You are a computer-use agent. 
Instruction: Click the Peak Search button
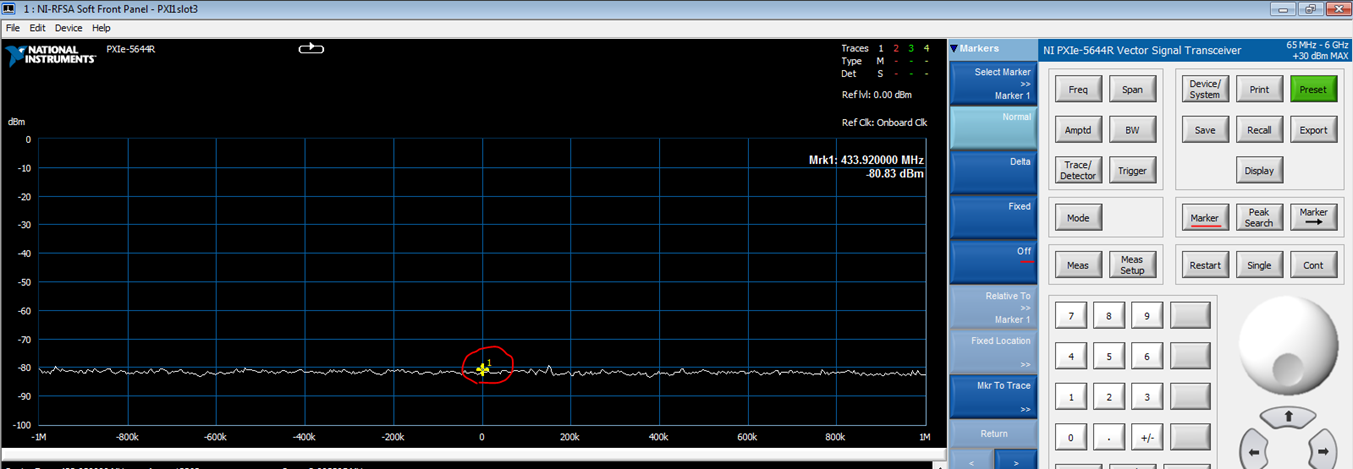[1259, 217]
